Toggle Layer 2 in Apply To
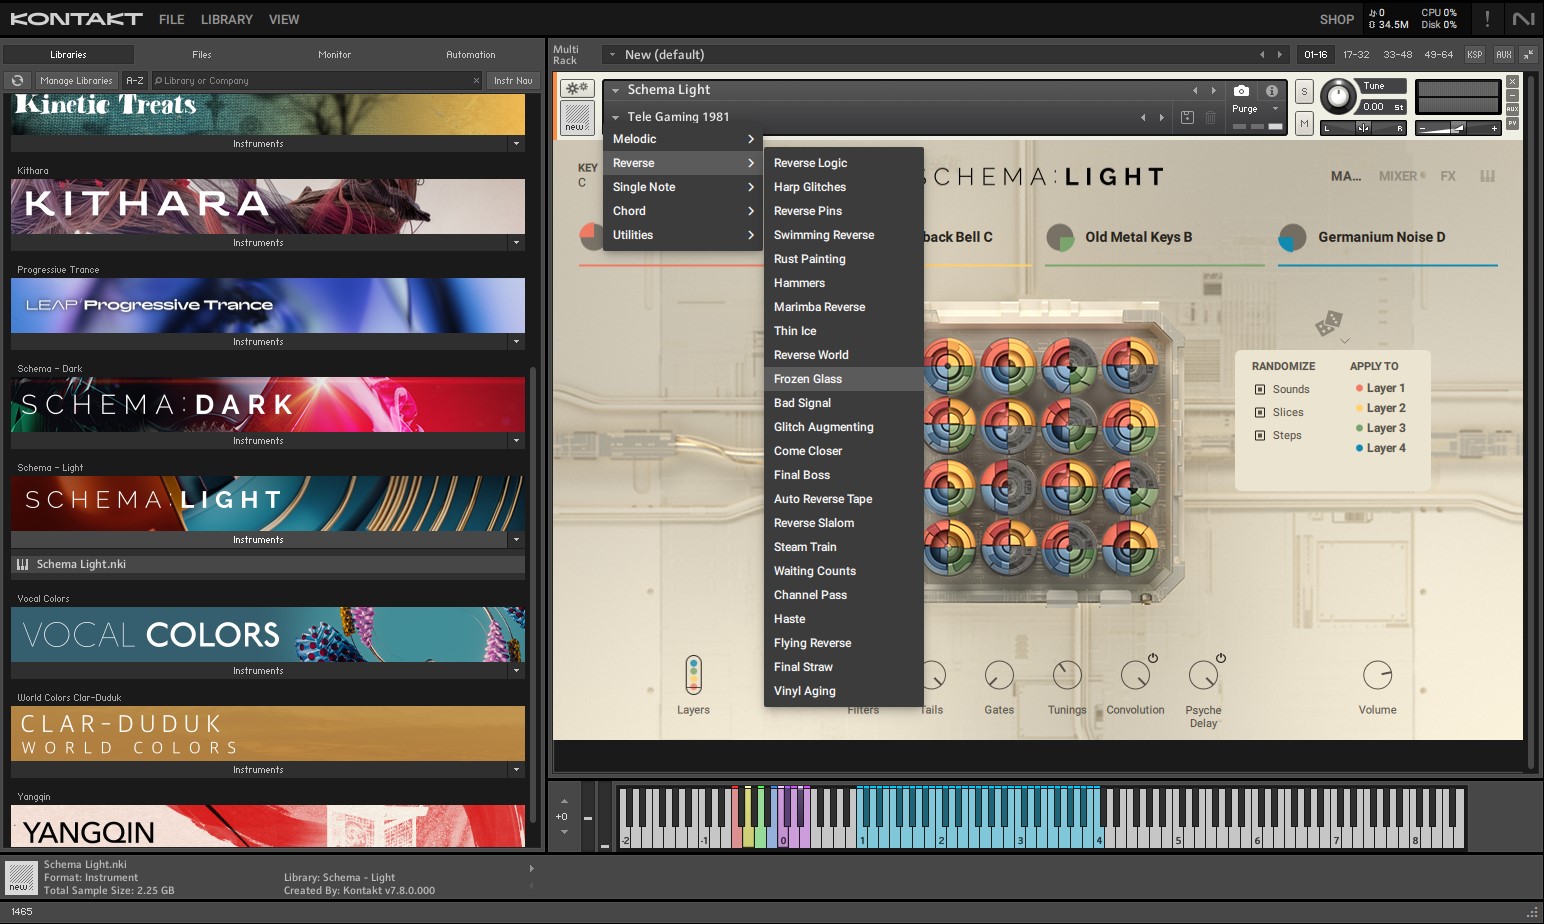The image size is (1544, 924). pyautogui.click(x=1380, y=408)
